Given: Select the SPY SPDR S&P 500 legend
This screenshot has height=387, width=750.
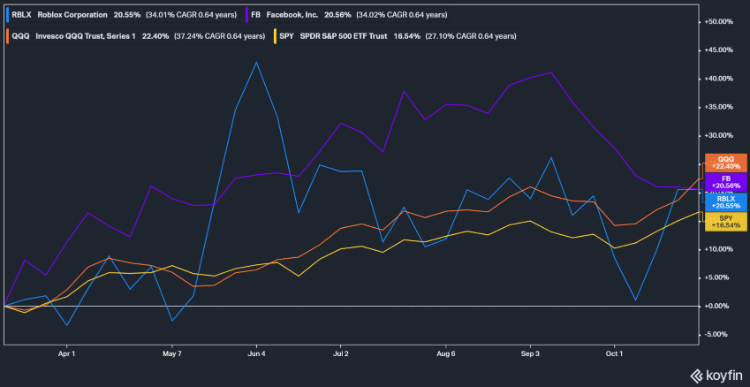Looking at the screenshot, I should point(396,36).
